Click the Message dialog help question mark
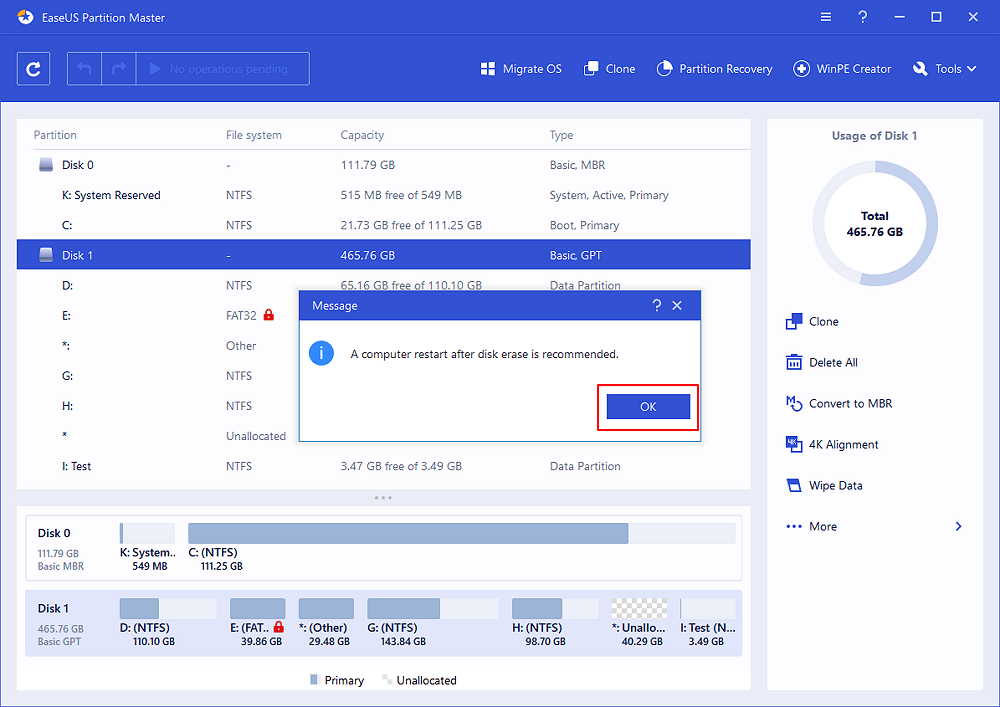This screenshot has width=1000, height=707. (x=657, y=305)
